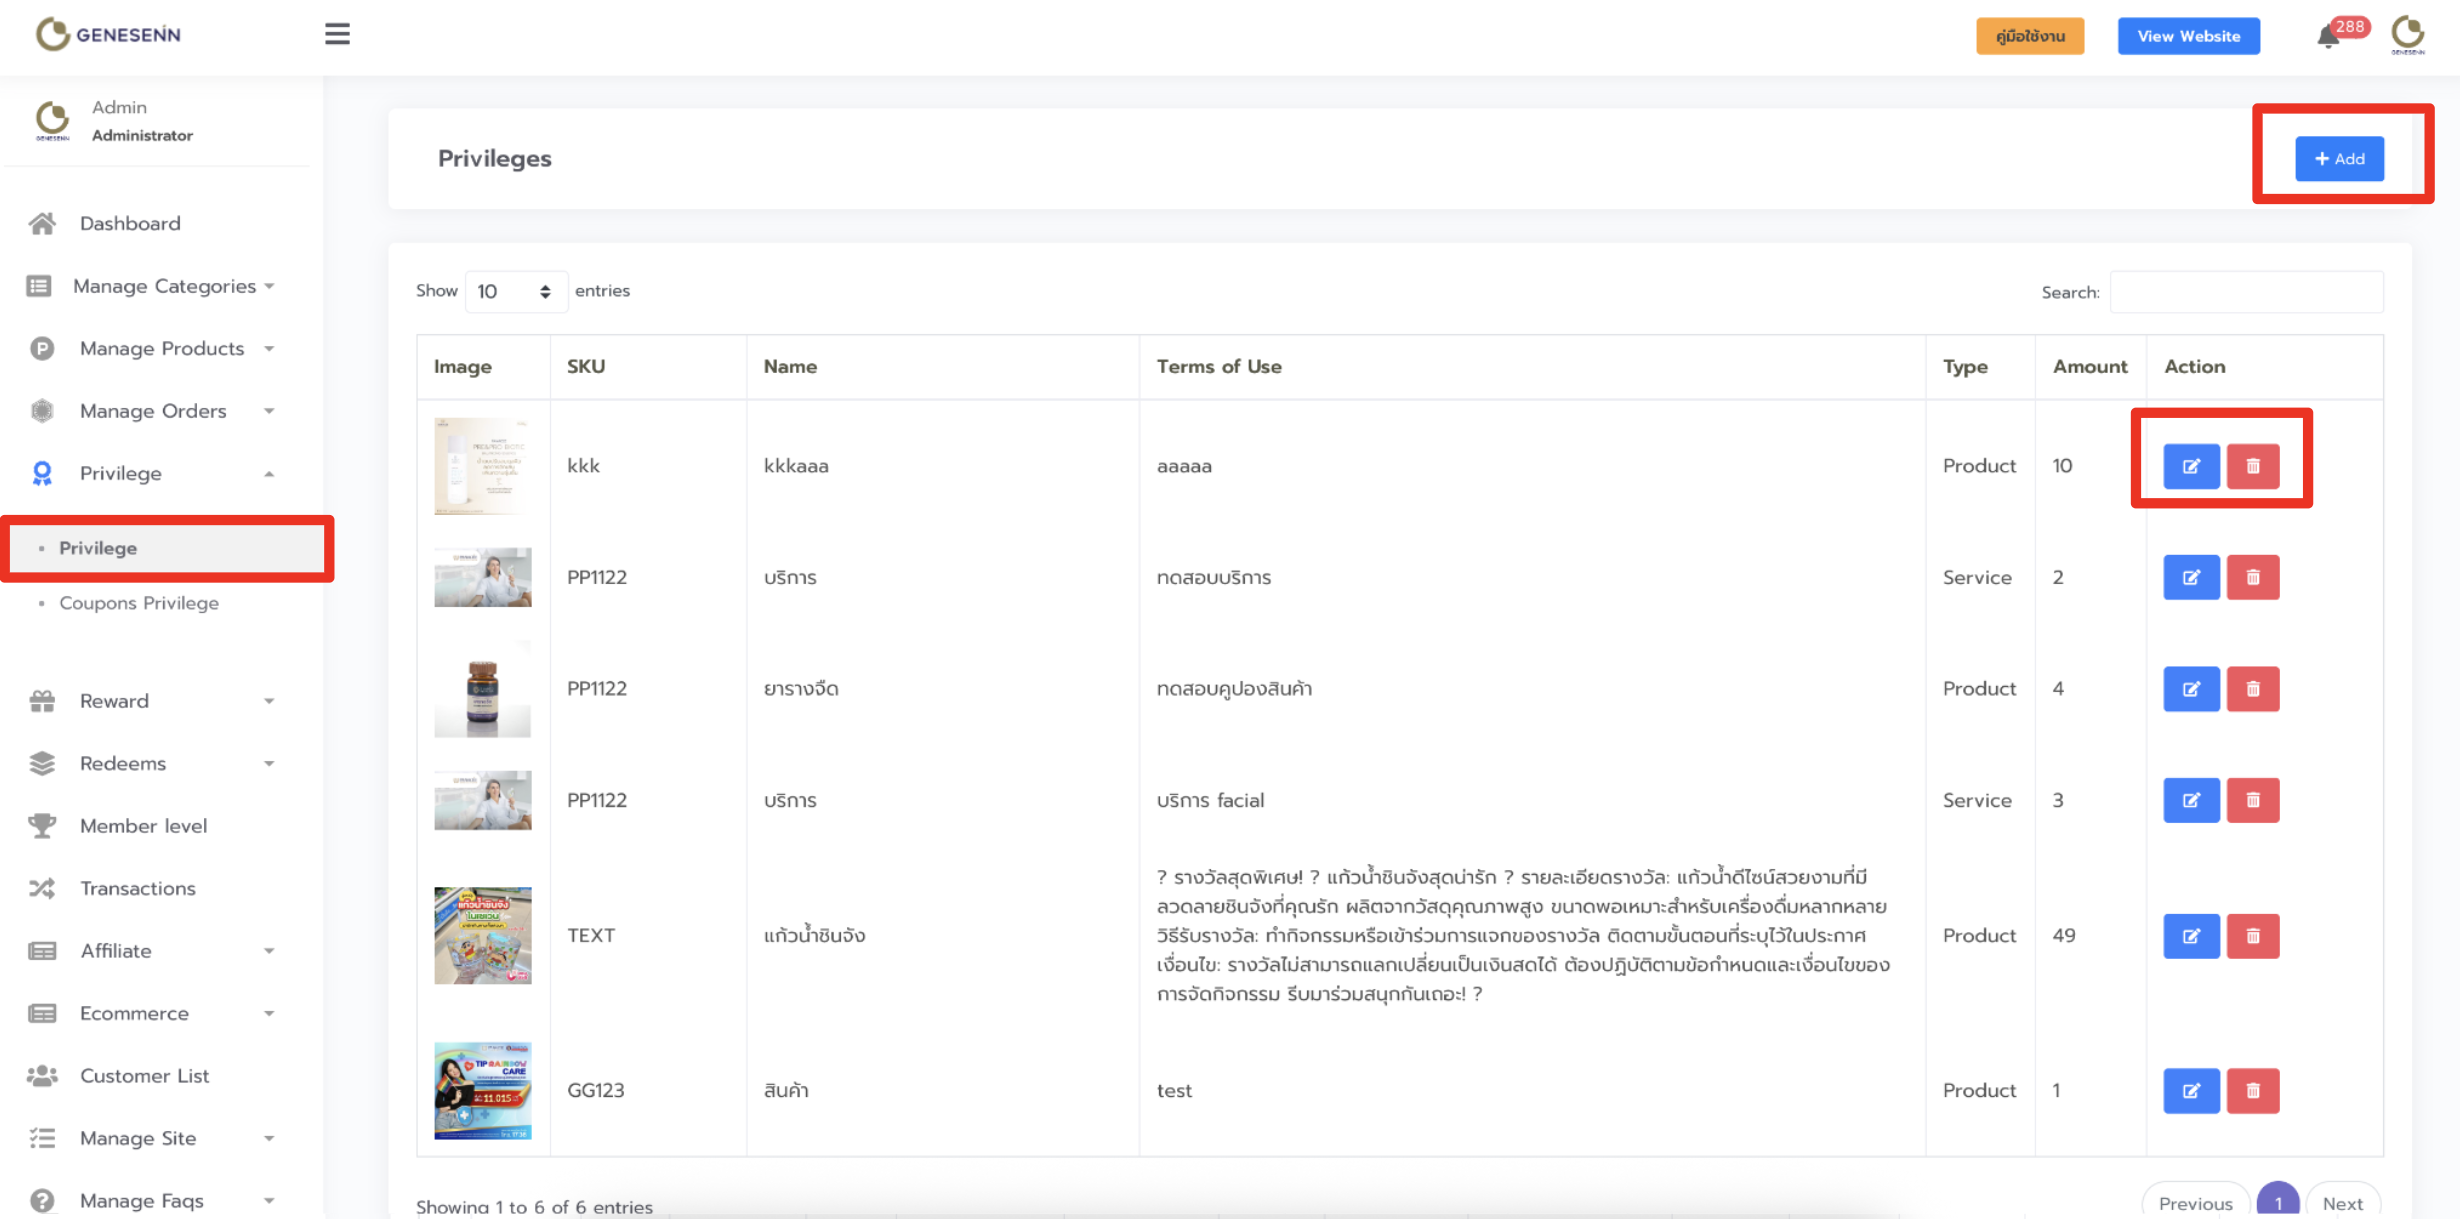Viewport: 2460px width, 1226px height.
Task: Click in the Search input field
Action: click(x=2245, y=292)
